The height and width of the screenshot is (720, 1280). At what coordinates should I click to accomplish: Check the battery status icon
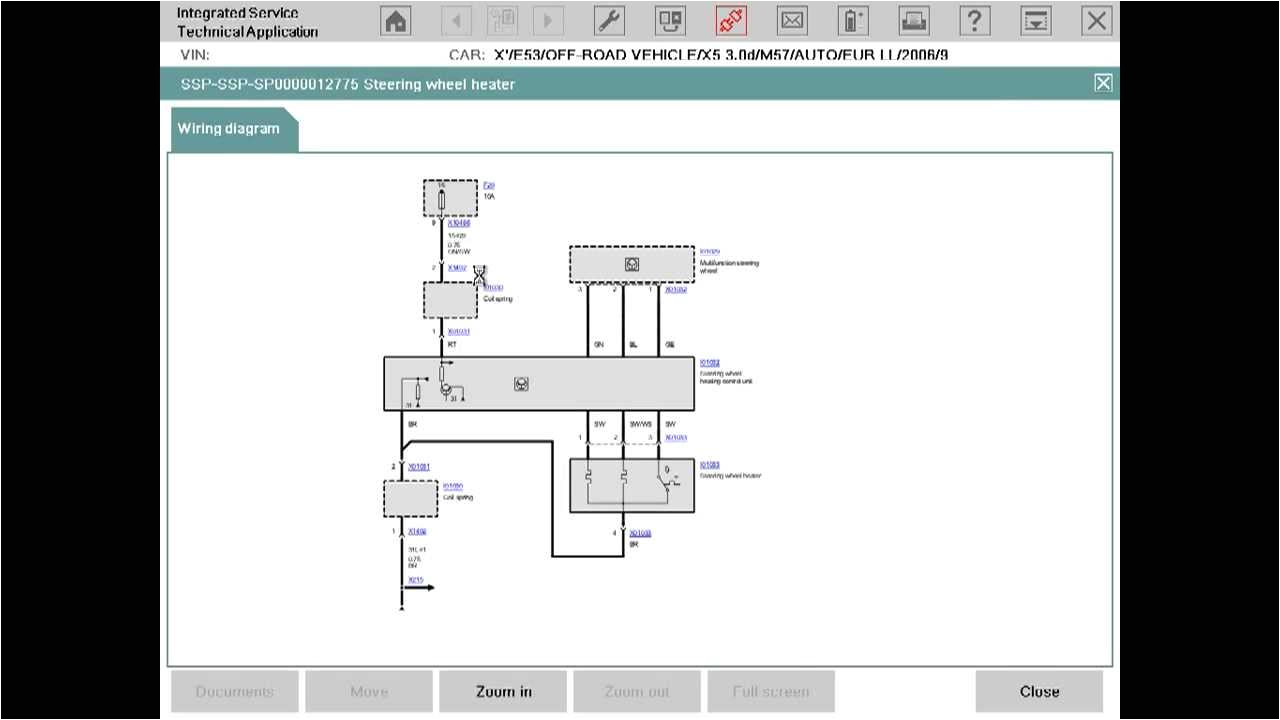pos(851,20)
